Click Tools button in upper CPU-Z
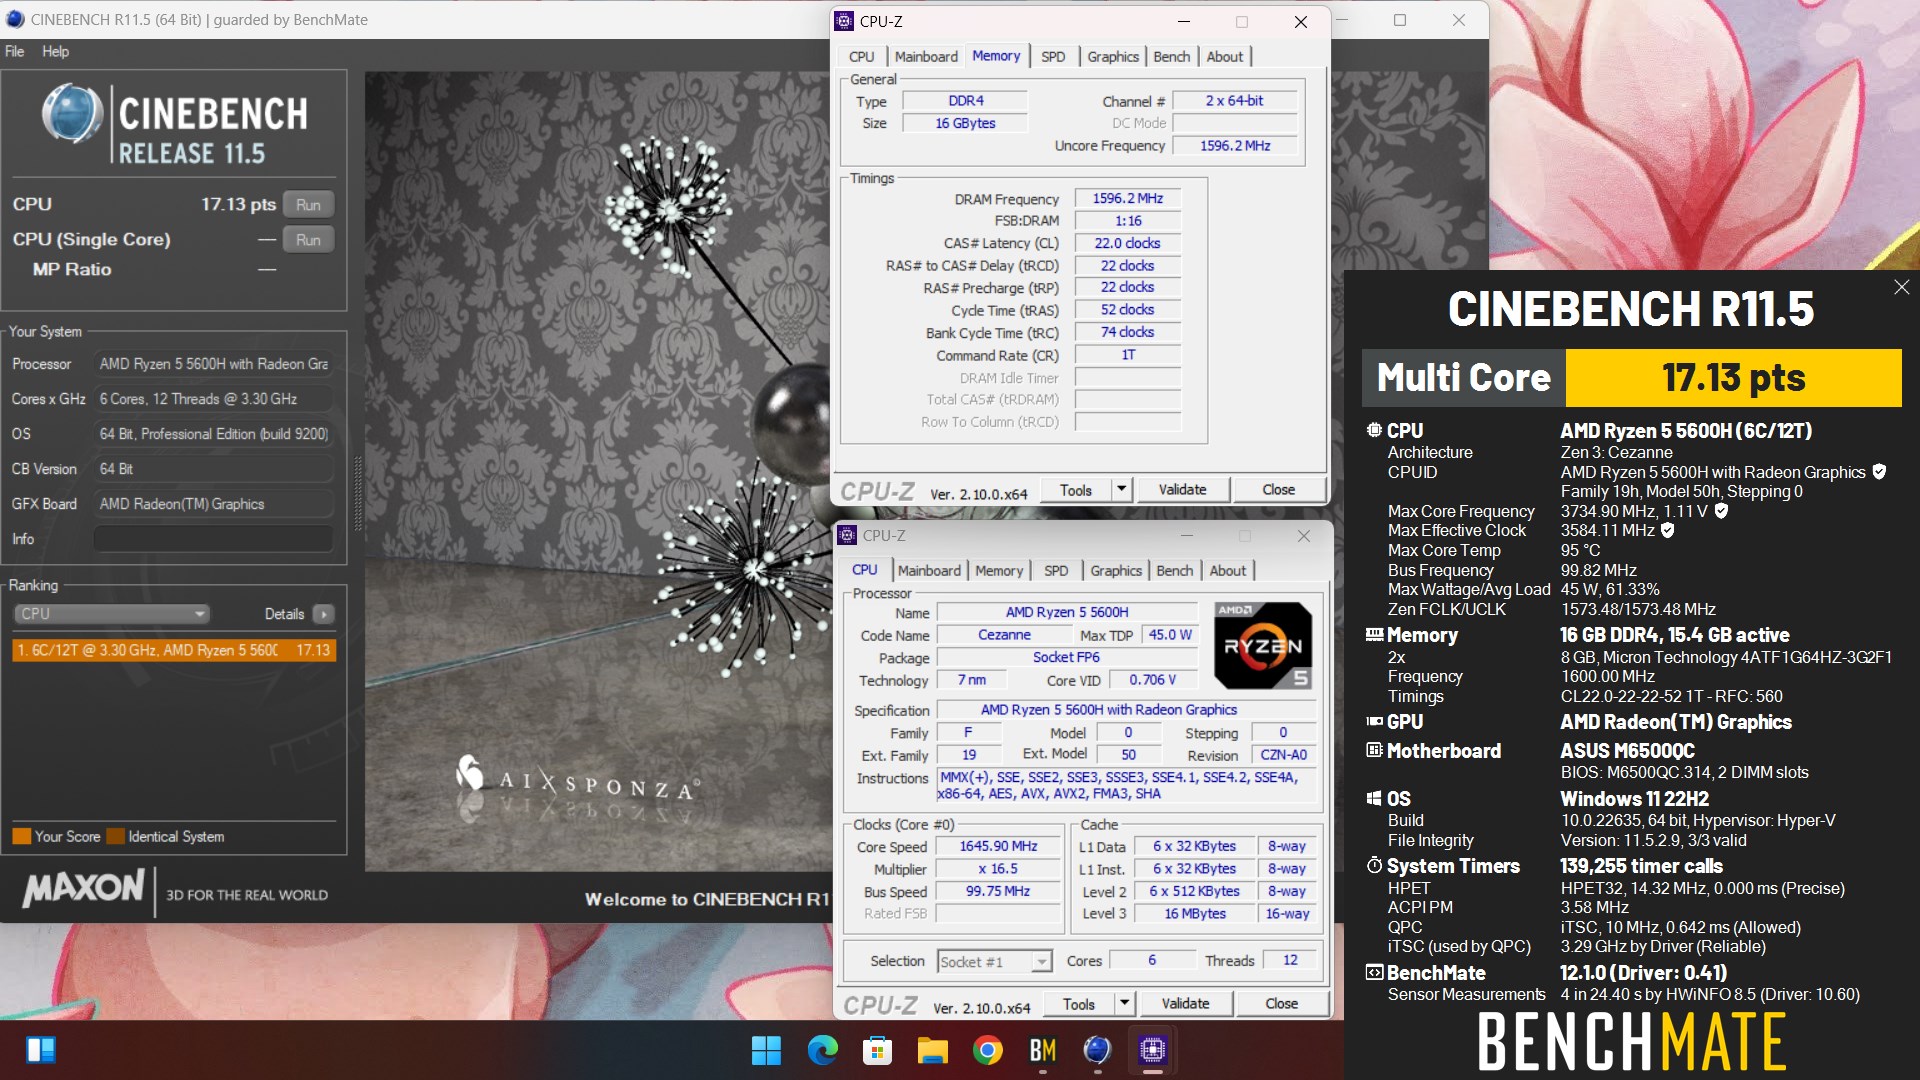 click(1076, 490)
